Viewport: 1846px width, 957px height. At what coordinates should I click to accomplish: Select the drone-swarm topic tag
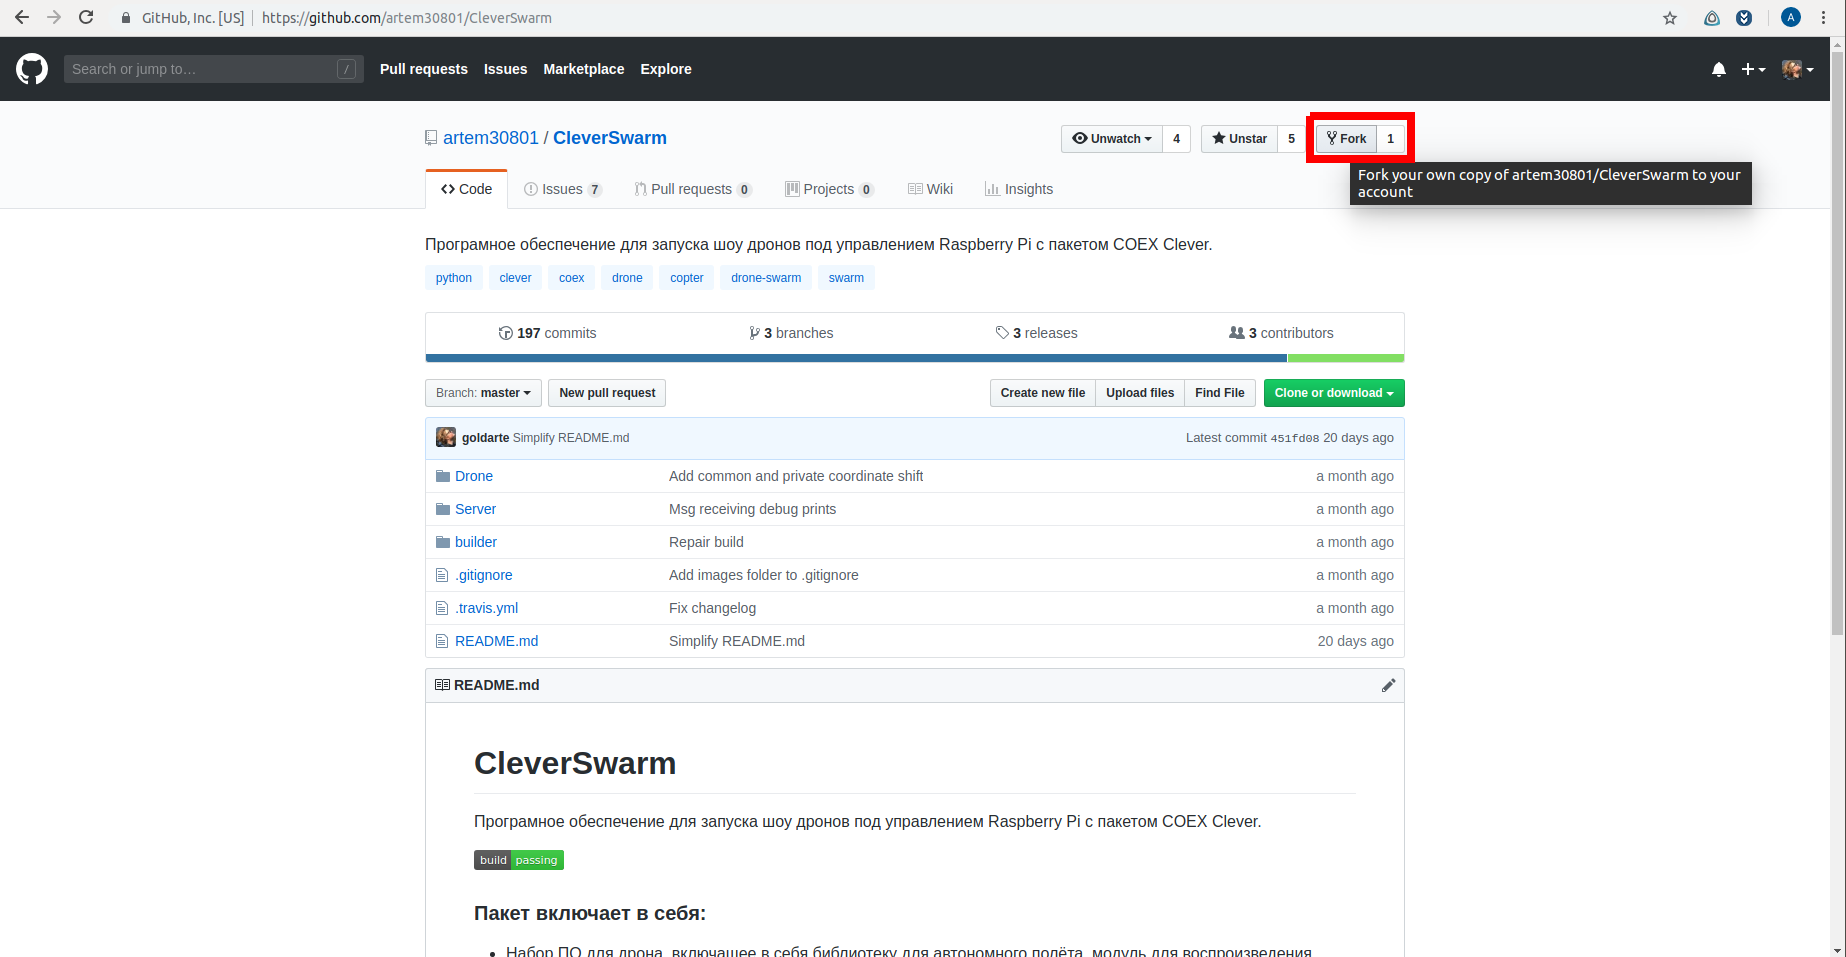765,278
